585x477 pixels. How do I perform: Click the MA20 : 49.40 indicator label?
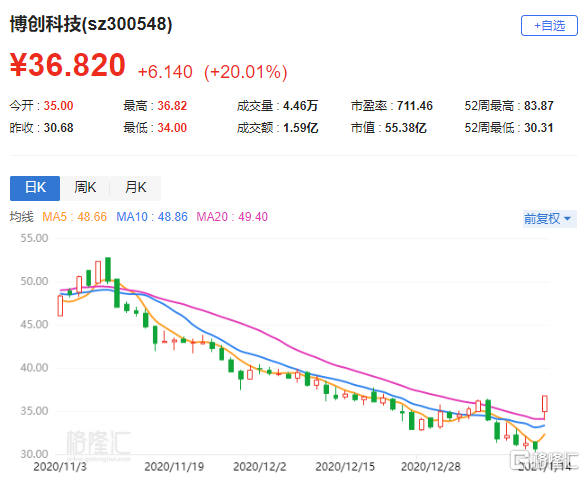pos(232,217)
